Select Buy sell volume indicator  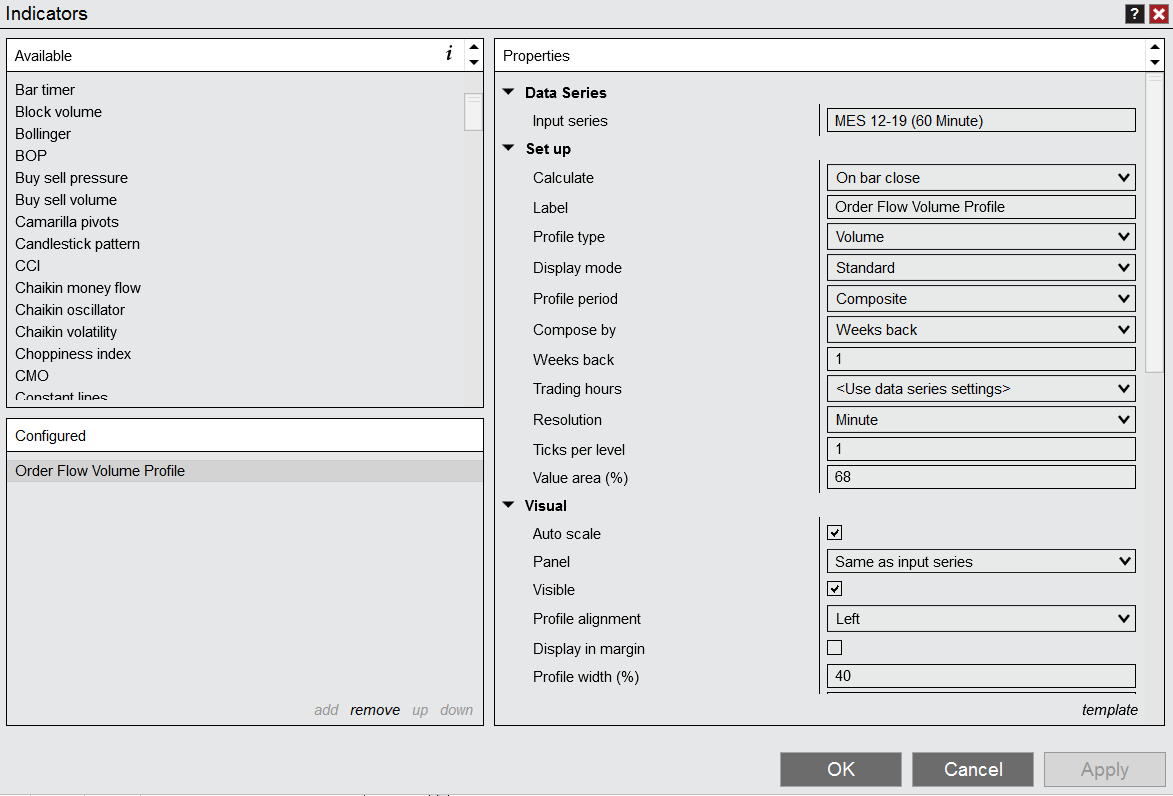click(66, 200)
